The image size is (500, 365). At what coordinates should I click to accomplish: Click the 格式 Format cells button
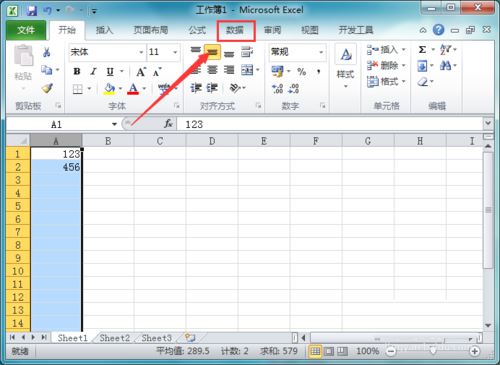(x=386, y=81)
